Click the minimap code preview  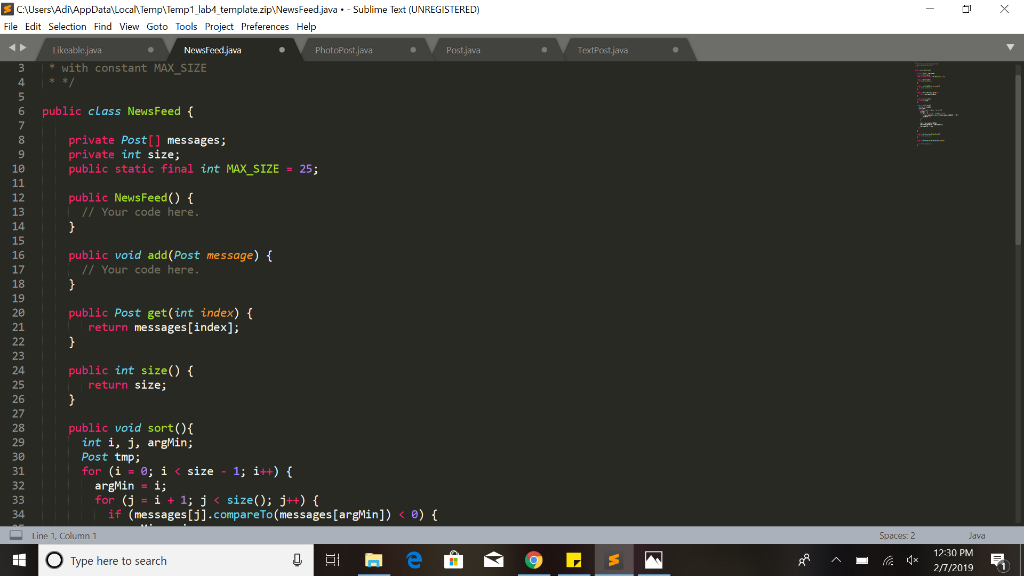[x=936, y=103]
